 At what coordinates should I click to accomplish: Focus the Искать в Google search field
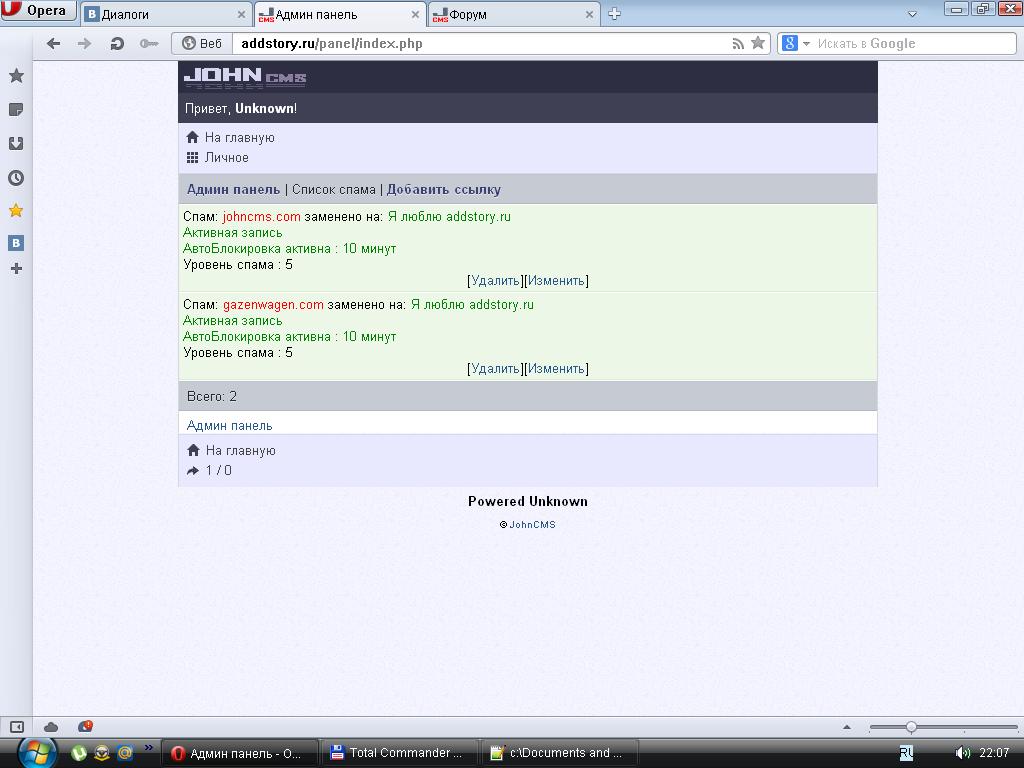point(914,44)
